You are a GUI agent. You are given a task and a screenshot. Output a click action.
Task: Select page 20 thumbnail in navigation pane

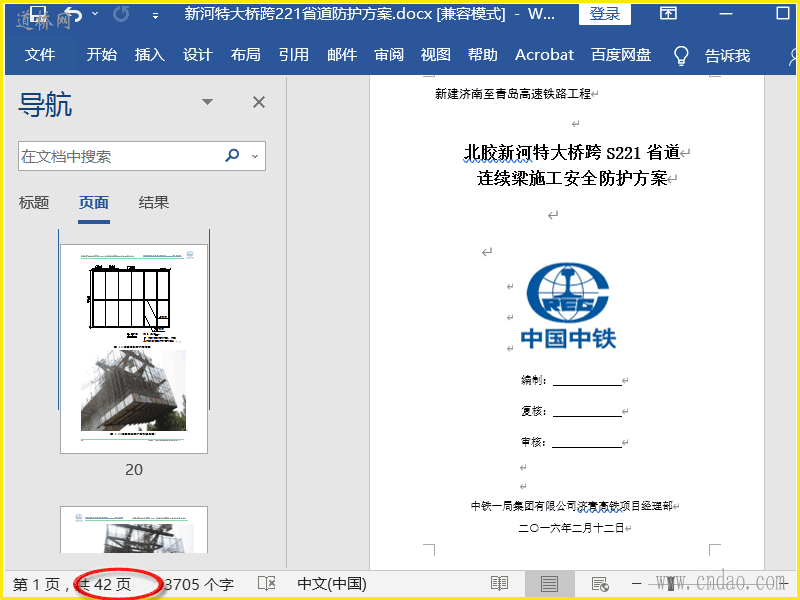tap(134, 349)
